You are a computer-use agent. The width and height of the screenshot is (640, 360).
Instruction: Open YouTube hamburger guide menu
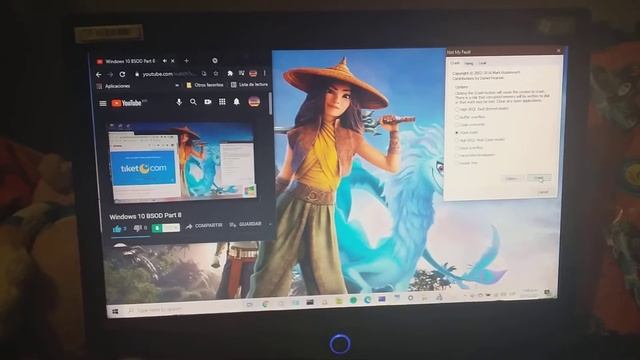point(103,104)
